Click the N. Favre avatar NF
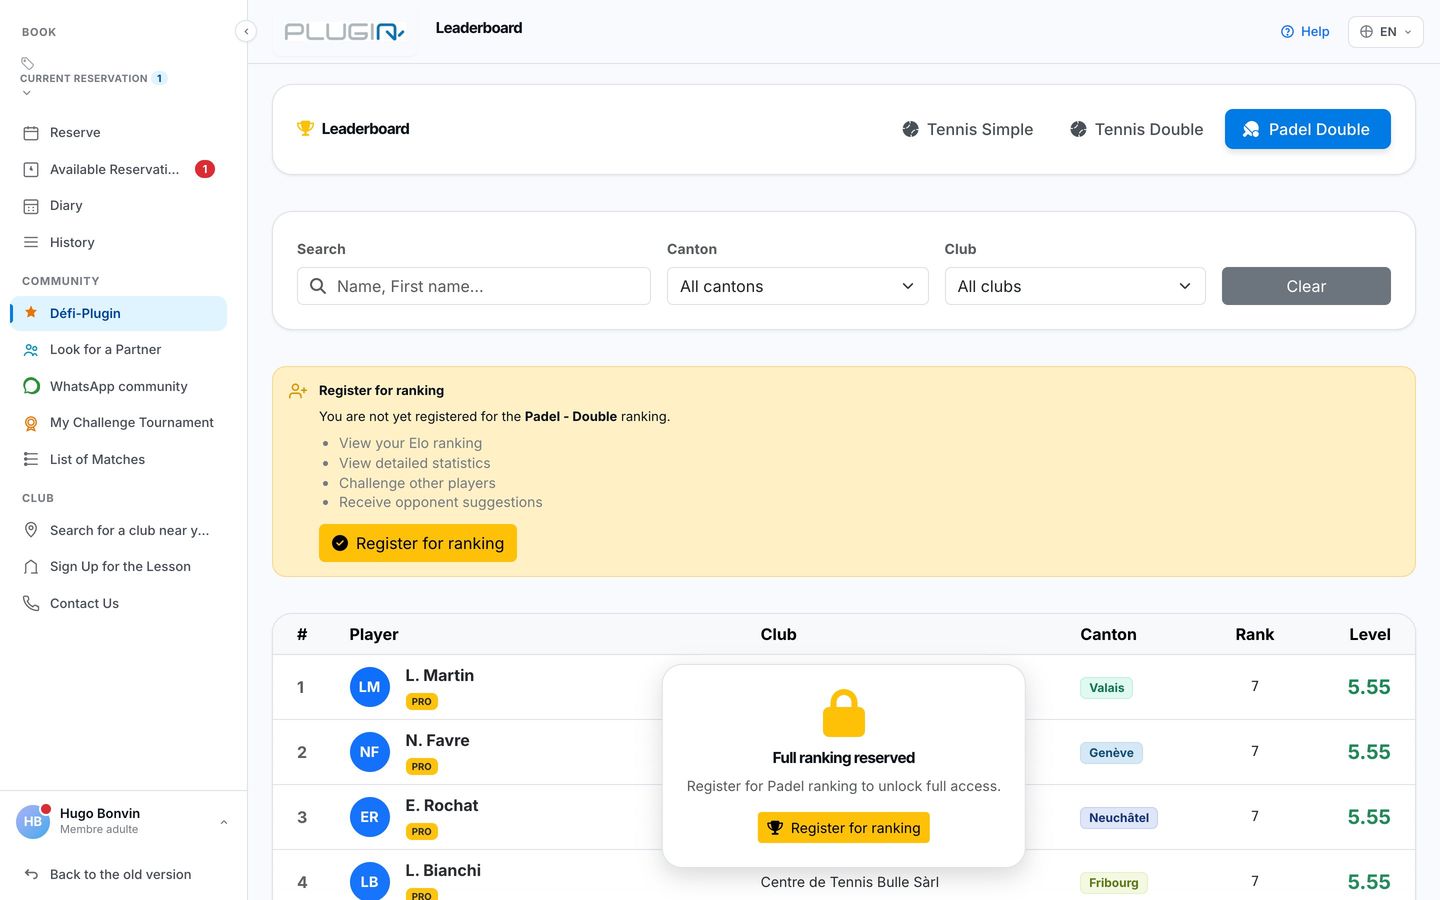The image size is (1440, 900). click(x=369, y=752)
